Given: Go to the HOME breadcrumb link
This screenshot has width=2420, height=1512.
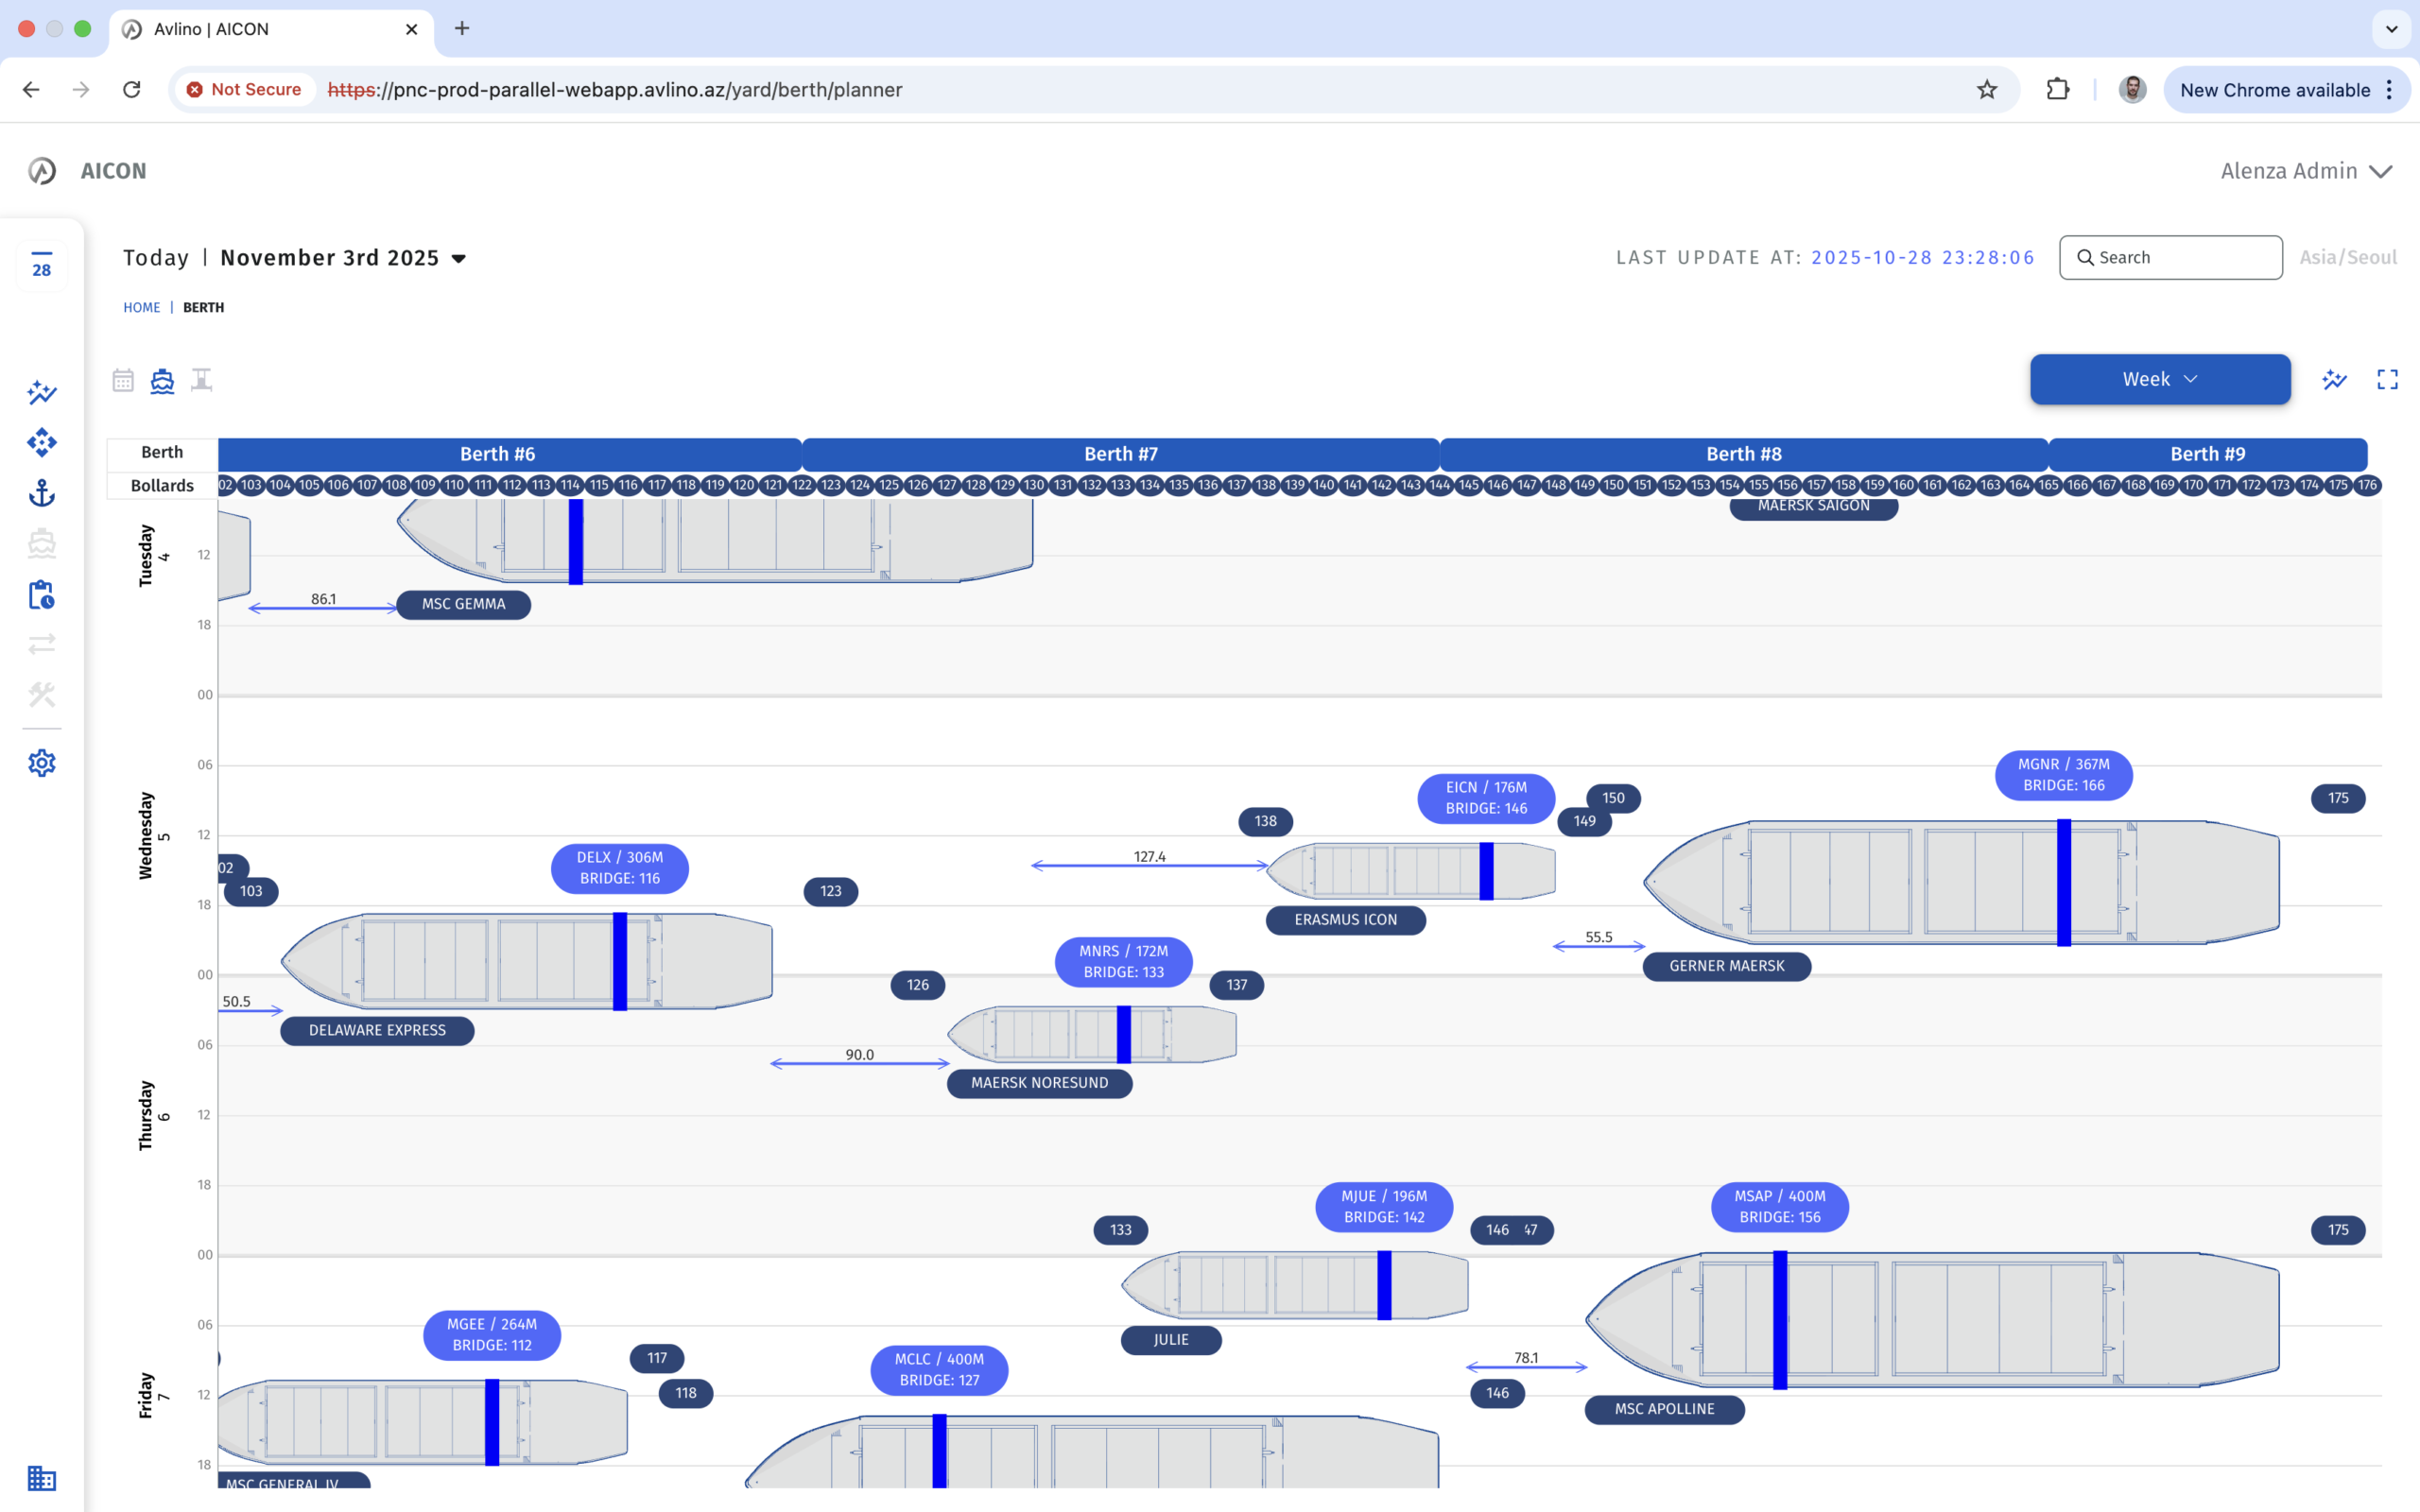Looking at the screenshot, I should coord(141,308).
